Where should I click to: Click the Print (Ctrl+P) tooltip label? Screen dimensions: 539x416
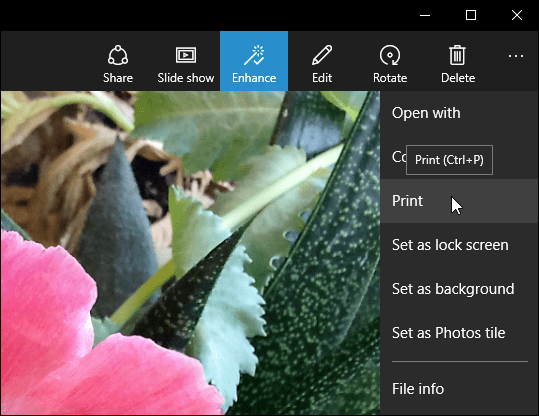[x=449, y=160]
